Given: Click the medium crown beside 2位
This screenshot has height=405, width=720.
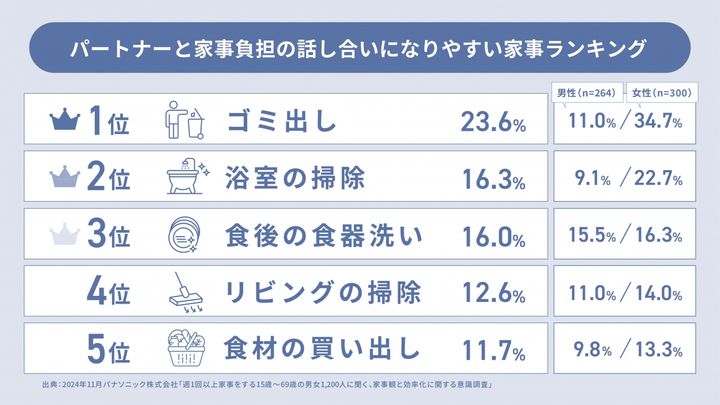Looking at the screenshot, I should [64, 180].
